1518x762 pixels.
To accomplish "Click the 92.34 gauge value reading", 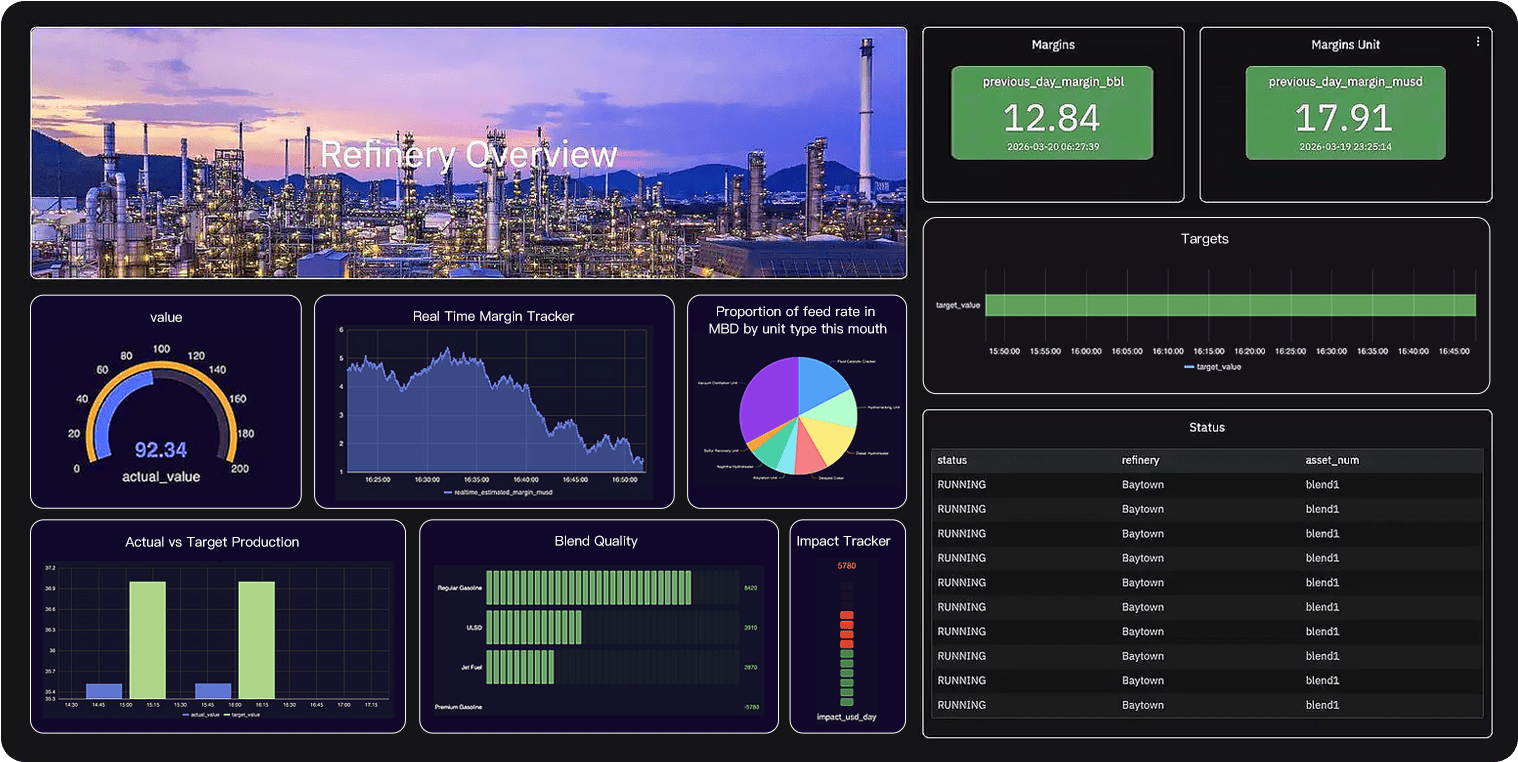I will click(x=161, y=450).
